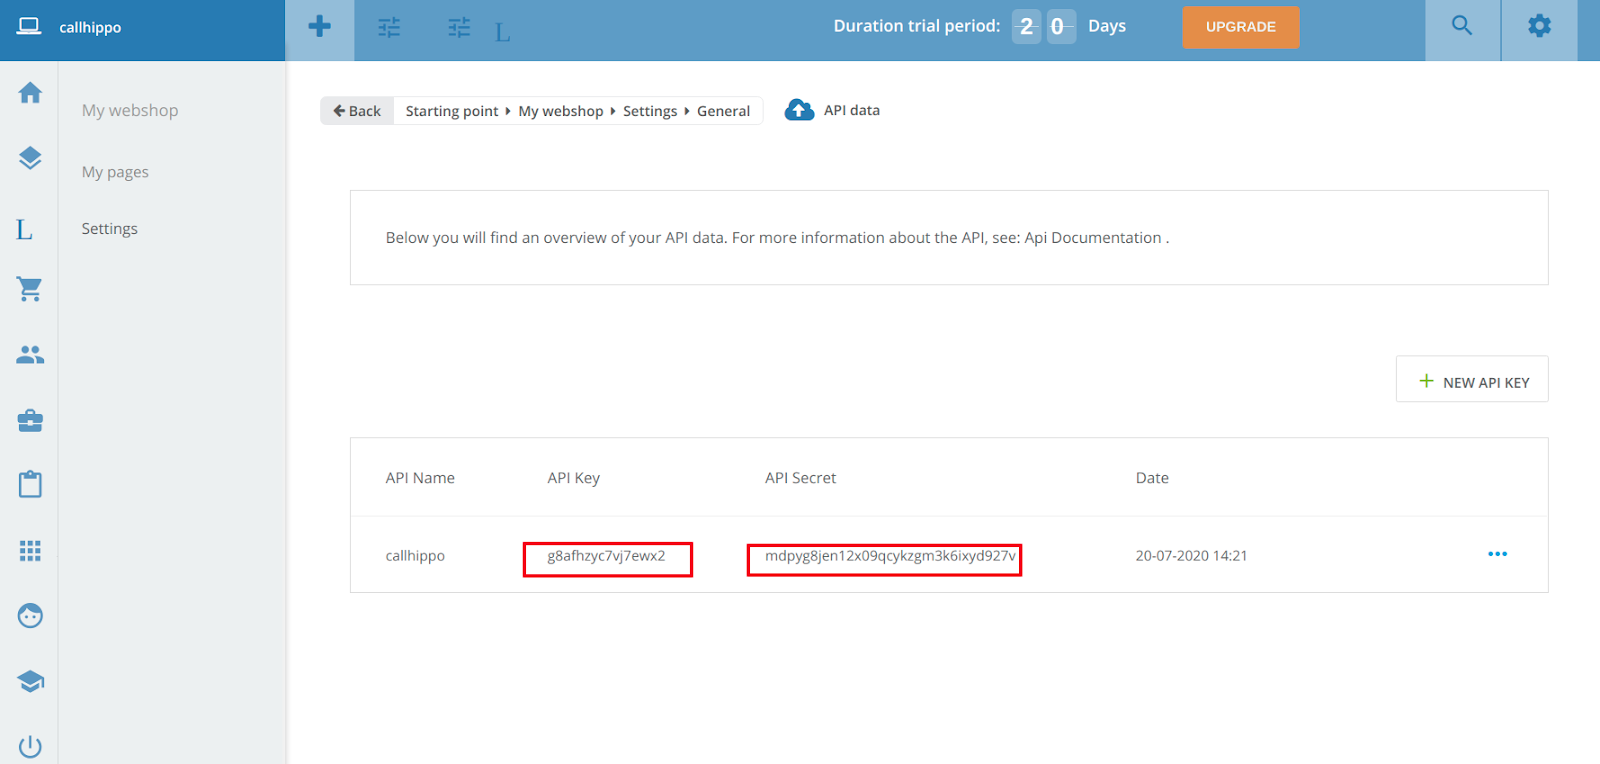Click the Date column header

pyautogui.click(x=1152, y=478)
